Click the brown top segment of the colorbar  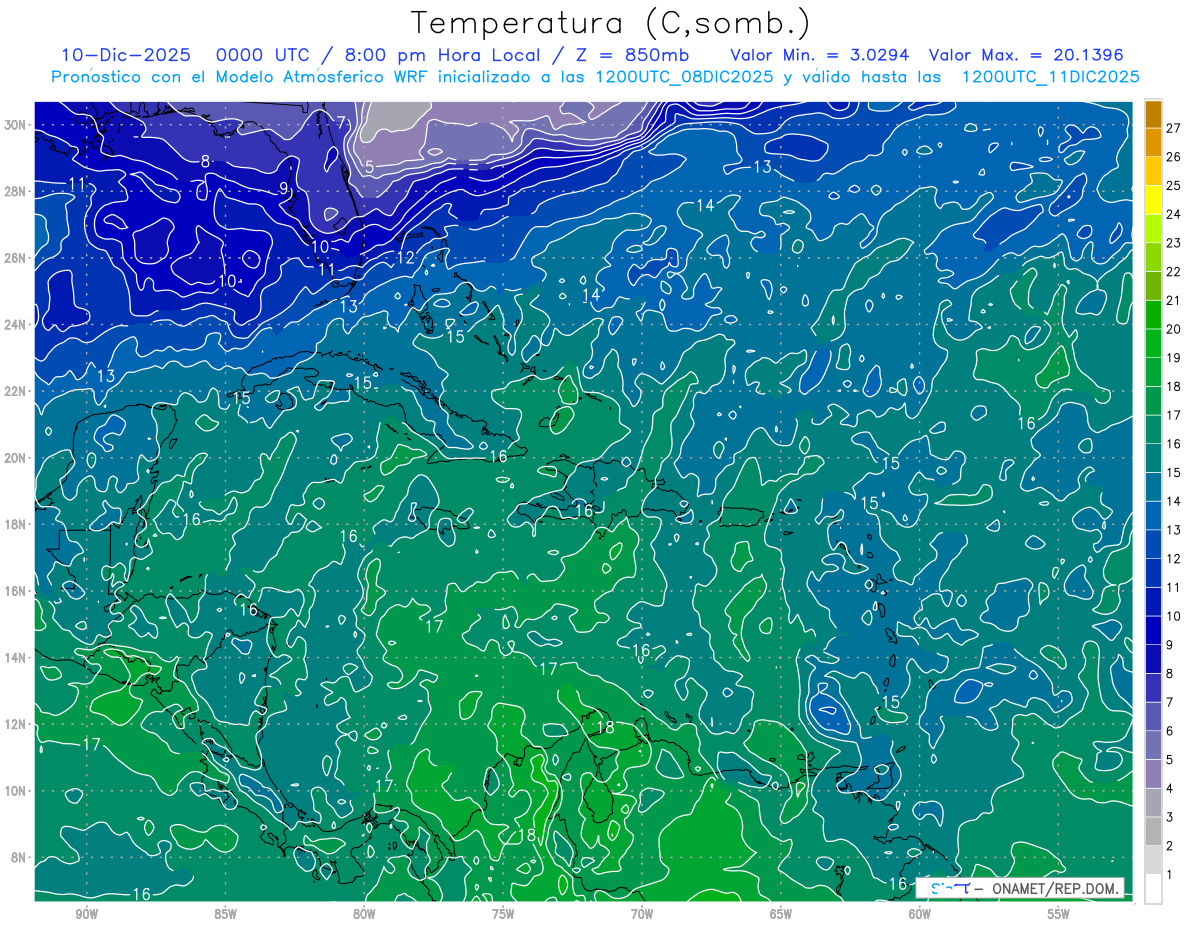pos(1154,114)
